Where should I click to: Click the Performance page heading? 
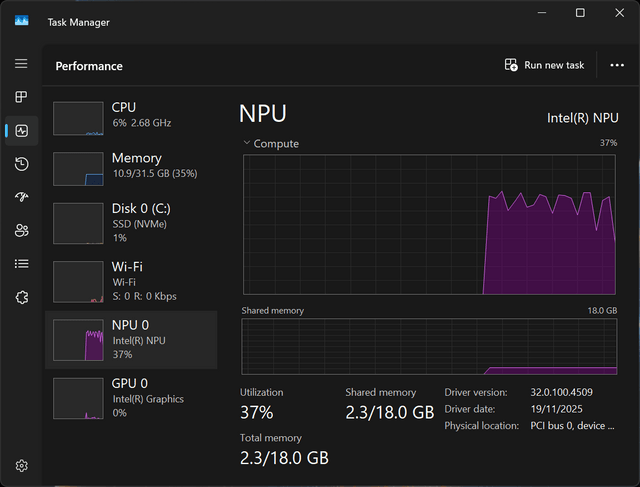[x=89, y=66]
